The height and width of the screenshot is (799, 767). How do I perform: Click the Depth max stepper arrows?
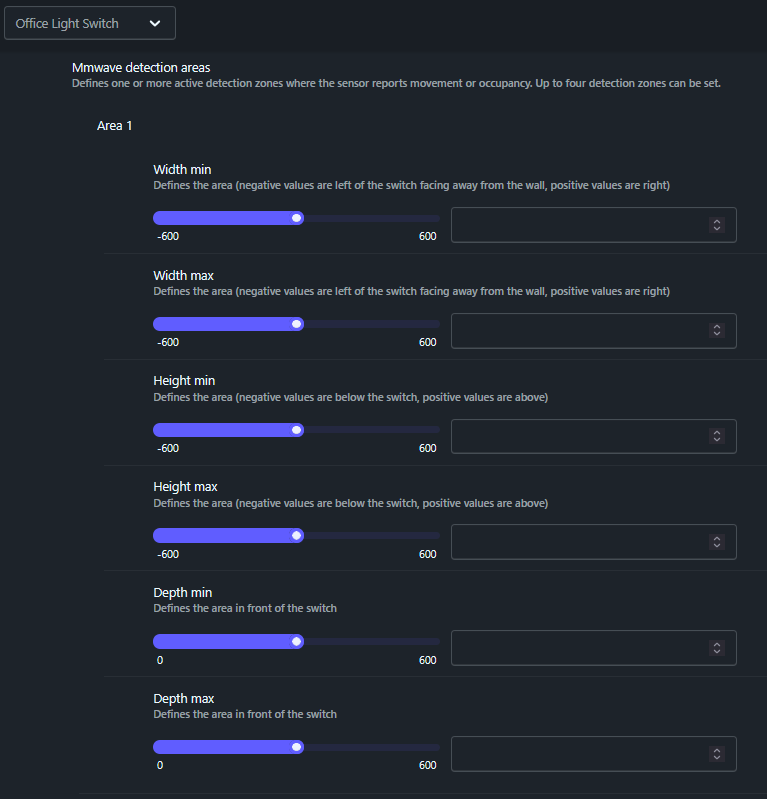point(716,754)
